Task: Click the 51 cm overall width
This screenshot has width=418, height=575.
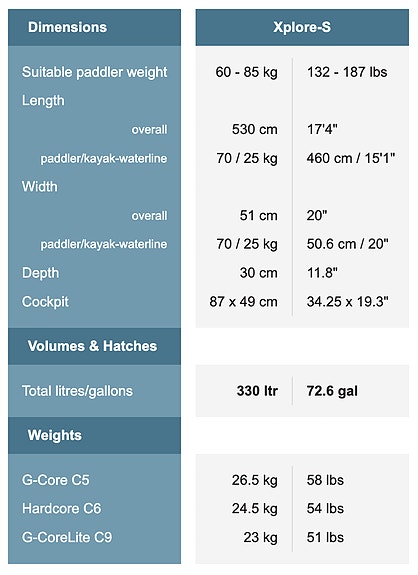Action: click(258, 216)
